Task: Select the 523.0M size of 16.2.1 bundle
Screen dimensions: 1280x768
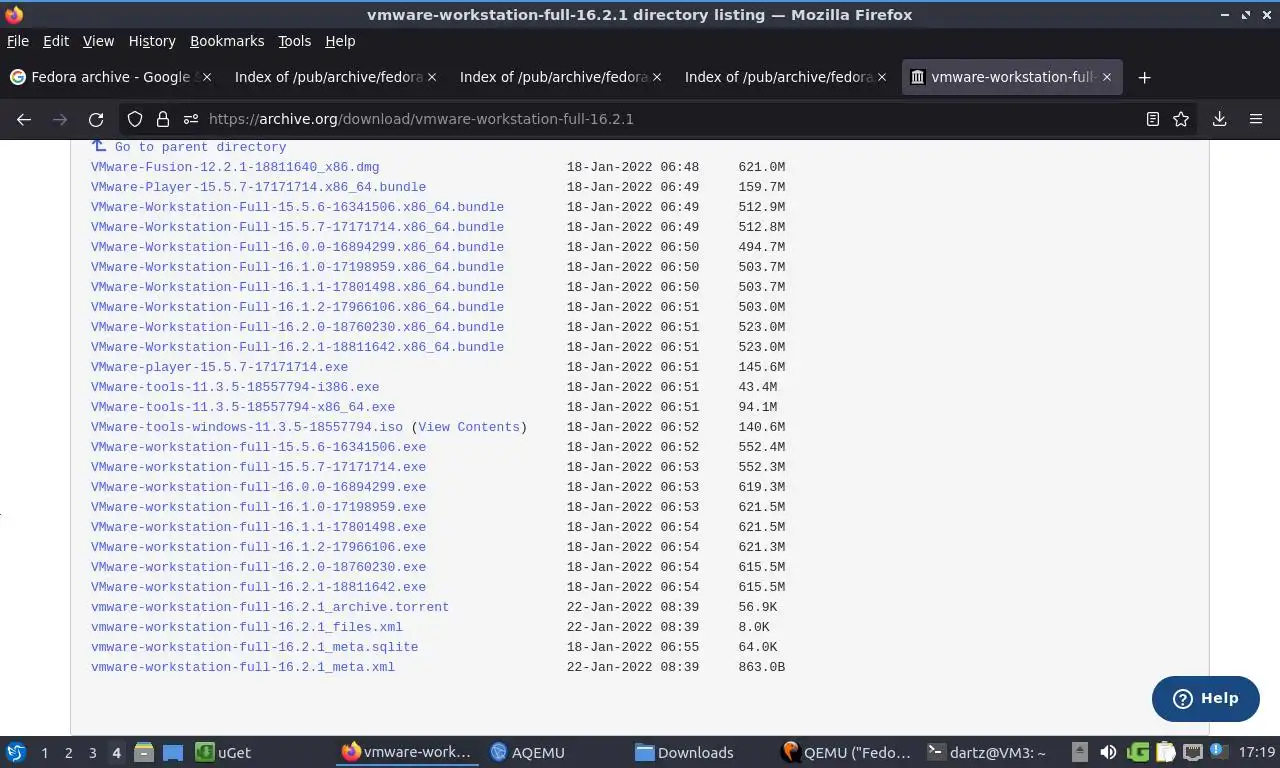Action: 762,347
